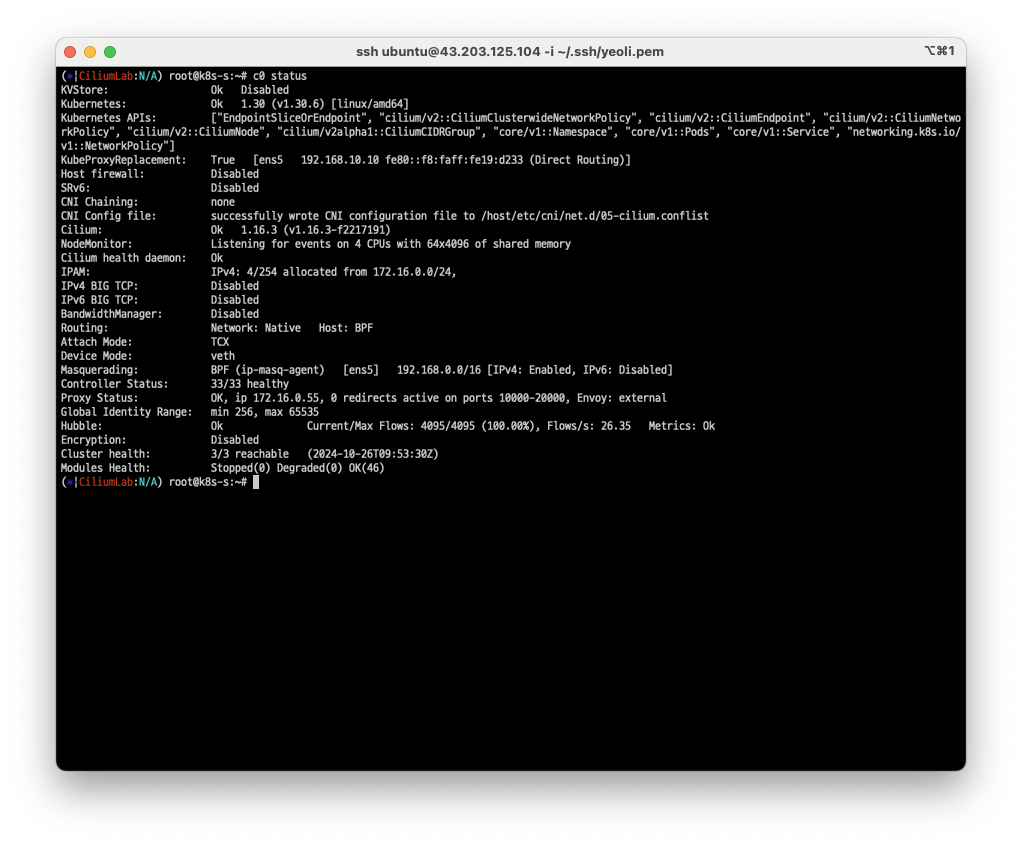This screenshot has width=1022, height=845.
Task: Click the 'CiliumLab' text in bottom prompt
Action: 106,482
